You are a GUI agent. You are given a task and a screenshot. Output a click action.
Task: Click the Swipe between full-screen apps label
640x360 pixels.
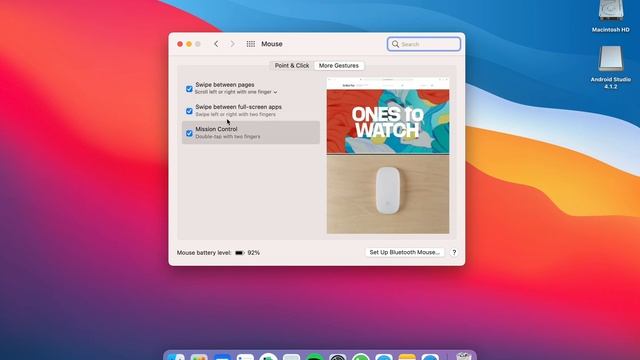coord(238,107)
